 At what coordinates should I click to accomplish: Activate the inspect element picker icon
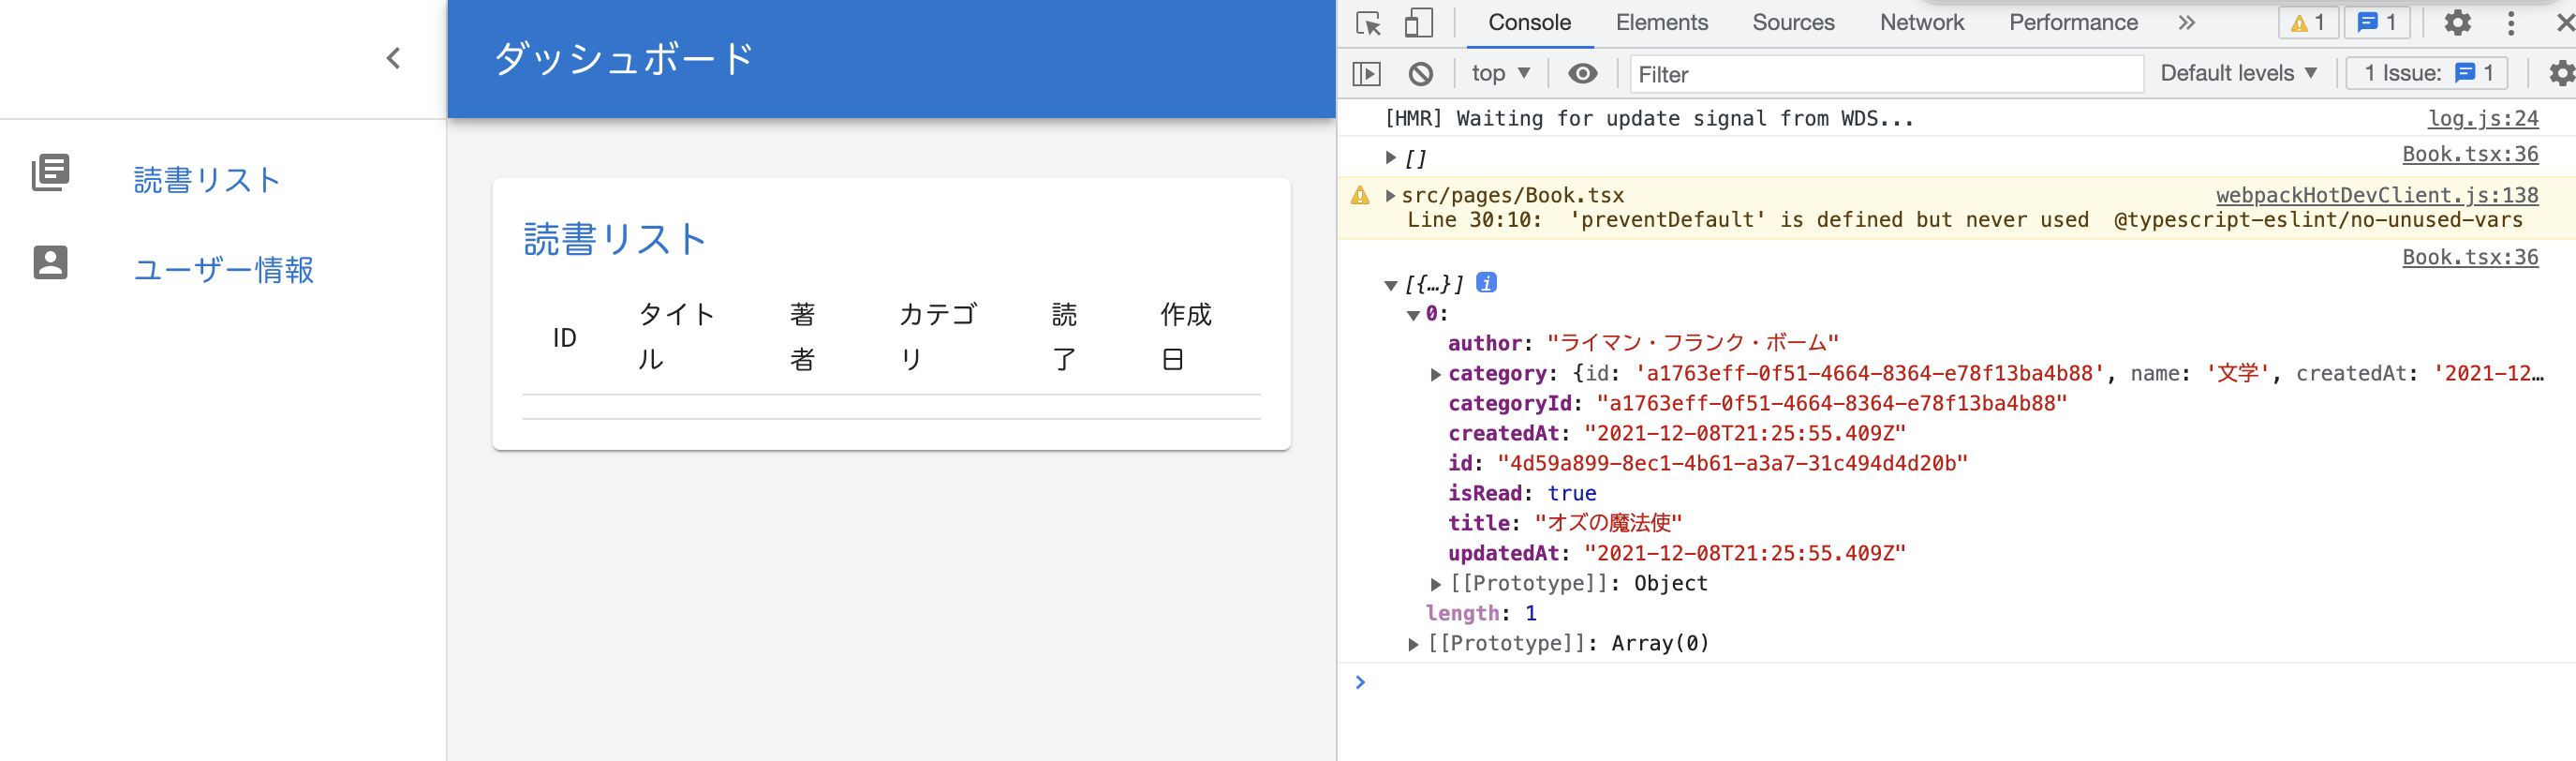pos(1368,23)
